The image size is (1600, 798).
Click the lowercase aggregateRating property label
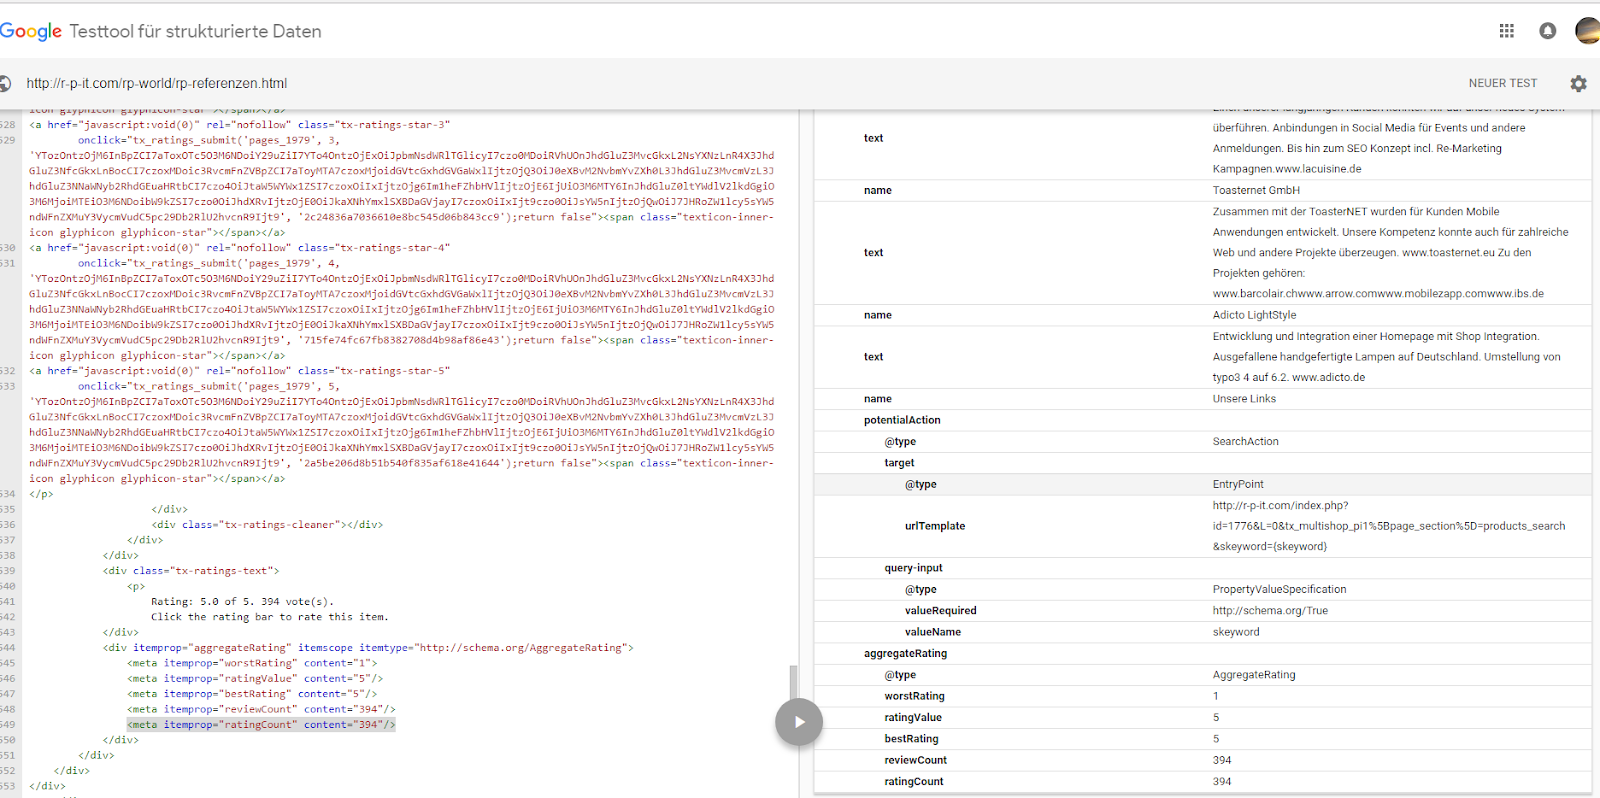(905, 654)
